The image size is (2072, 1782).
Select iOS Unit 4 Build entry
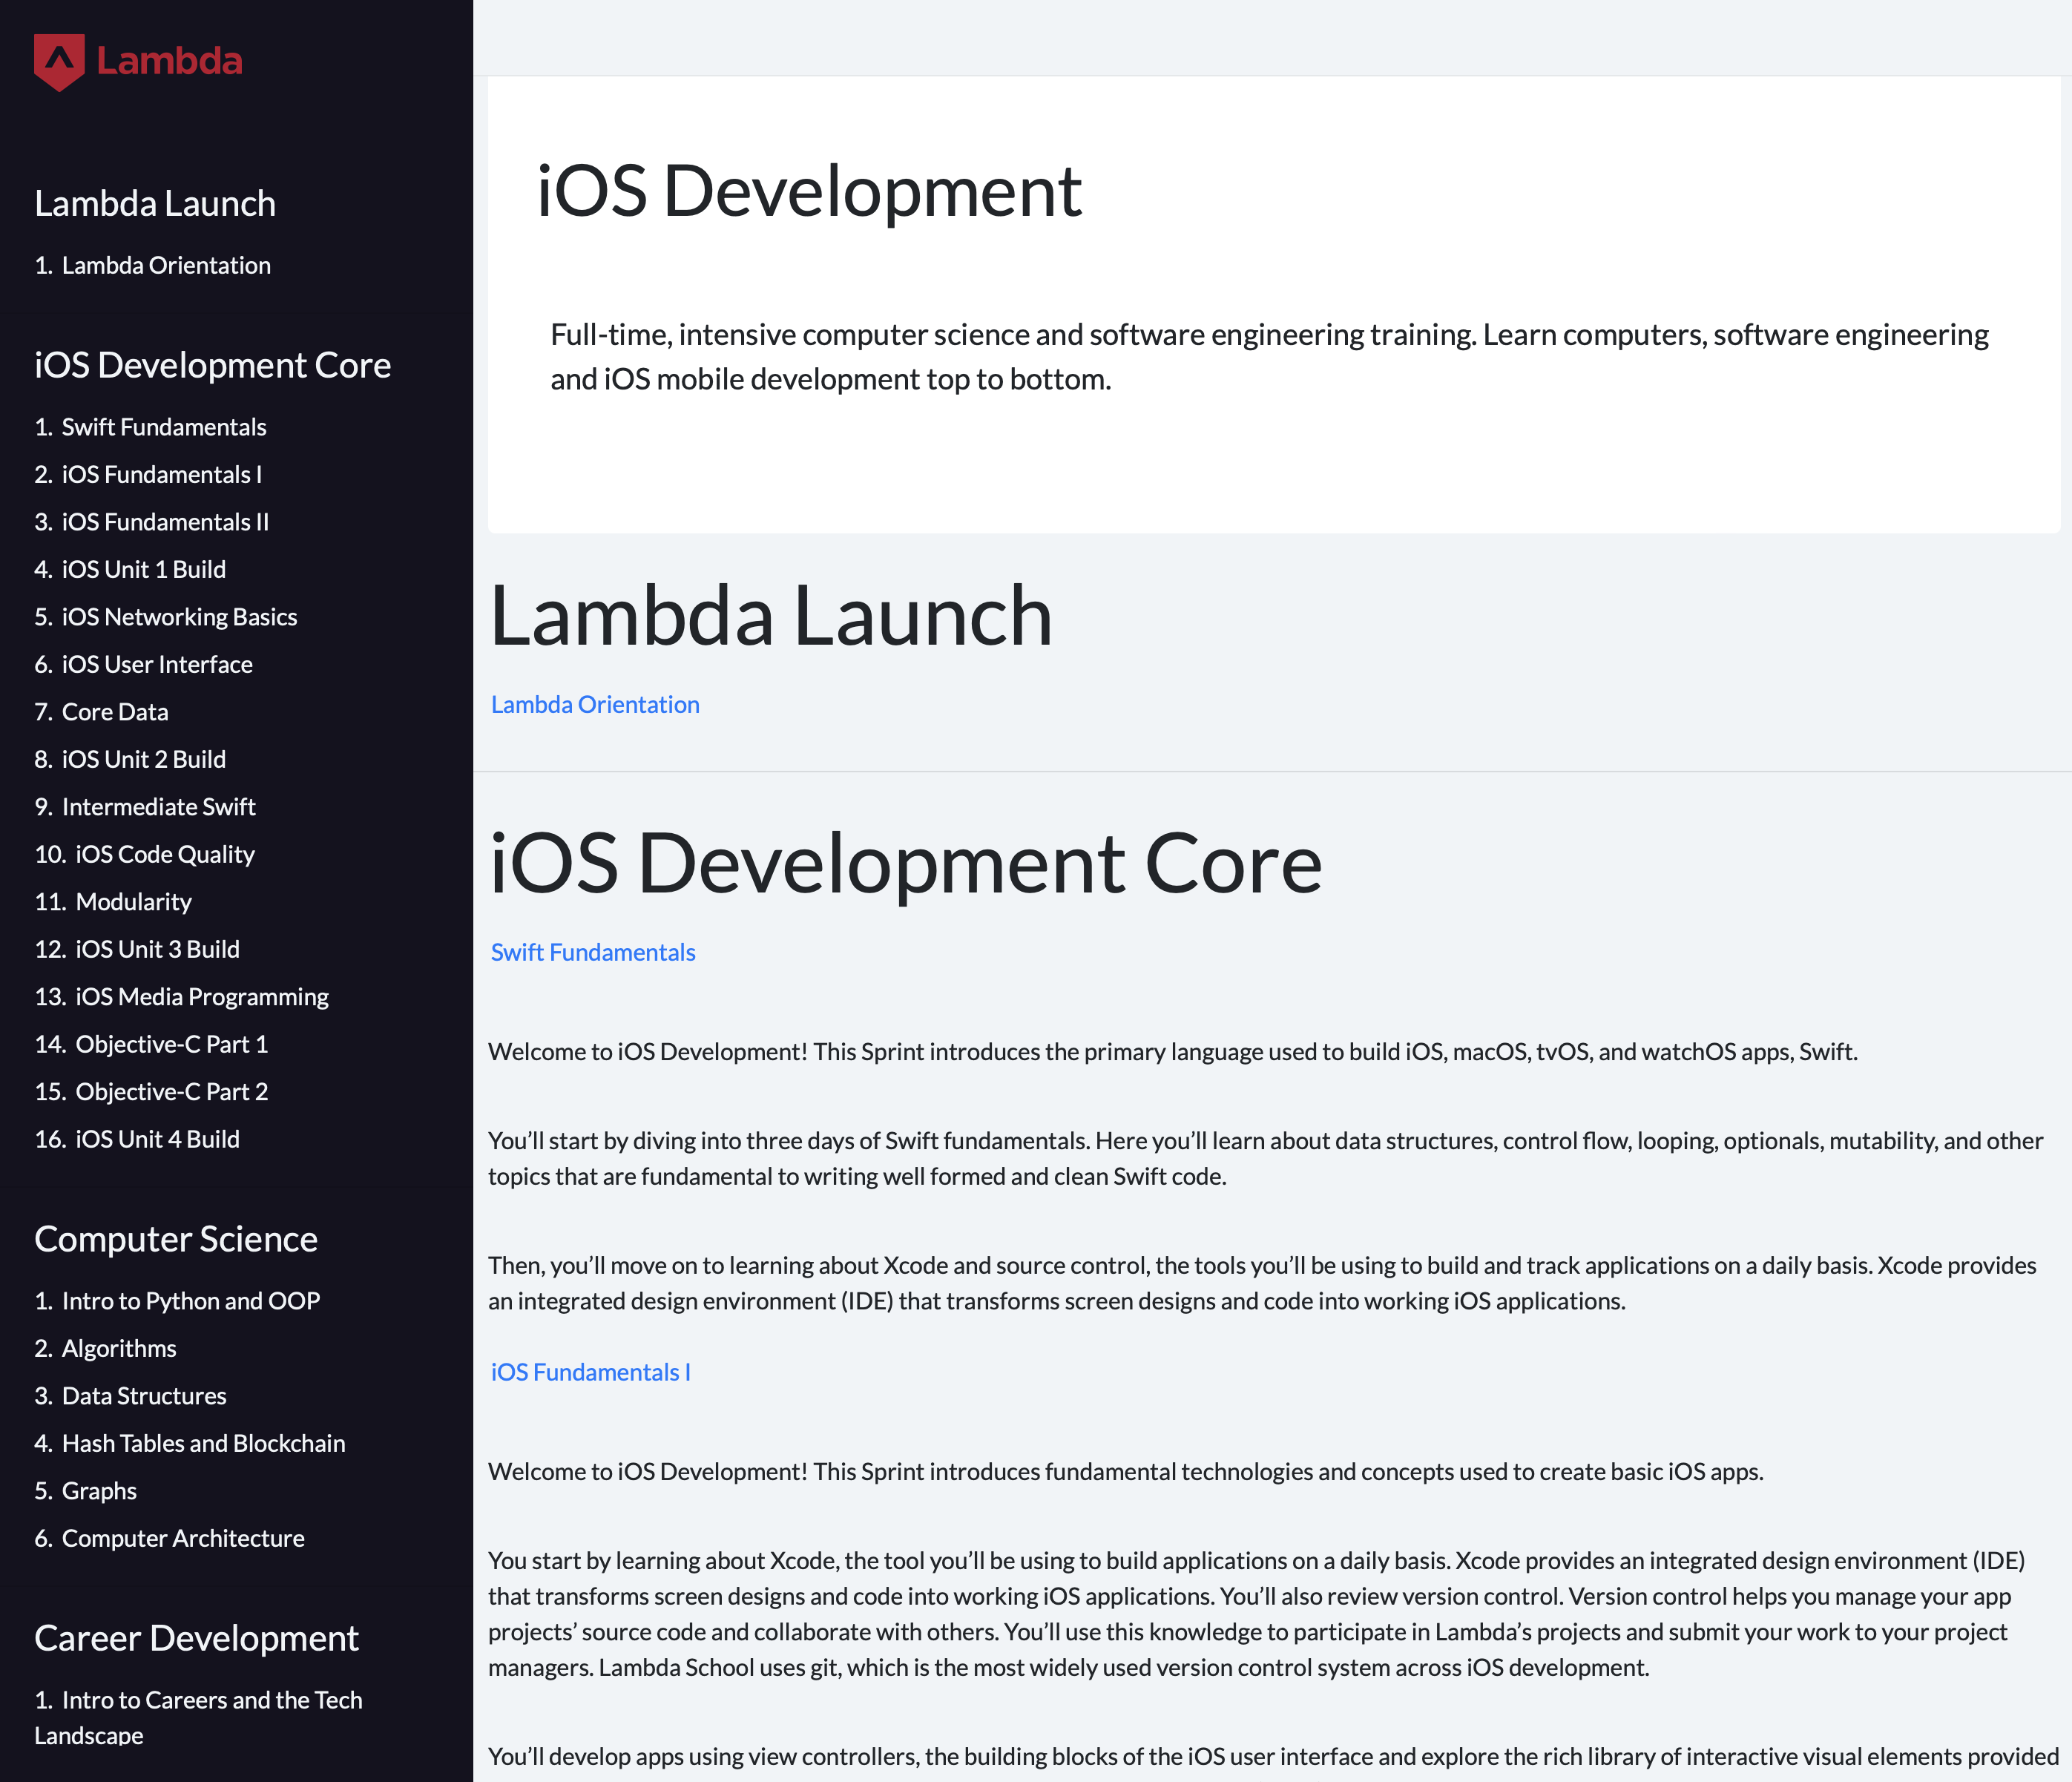click(157, 1139)
